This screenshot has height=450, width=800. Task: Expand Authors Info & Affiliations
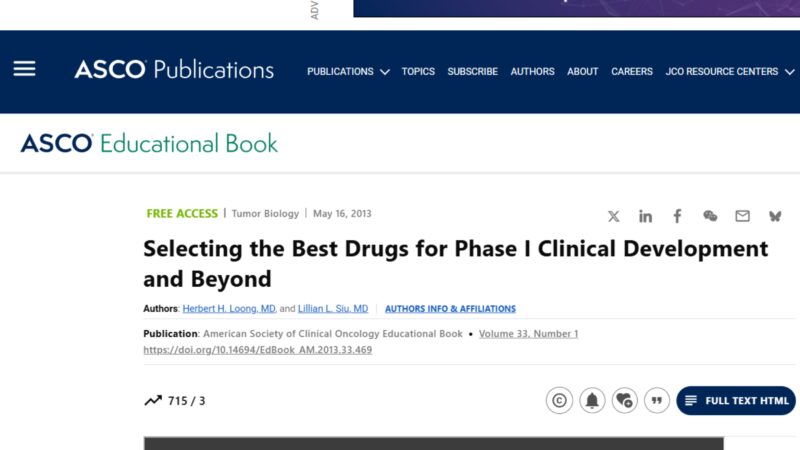450,309
